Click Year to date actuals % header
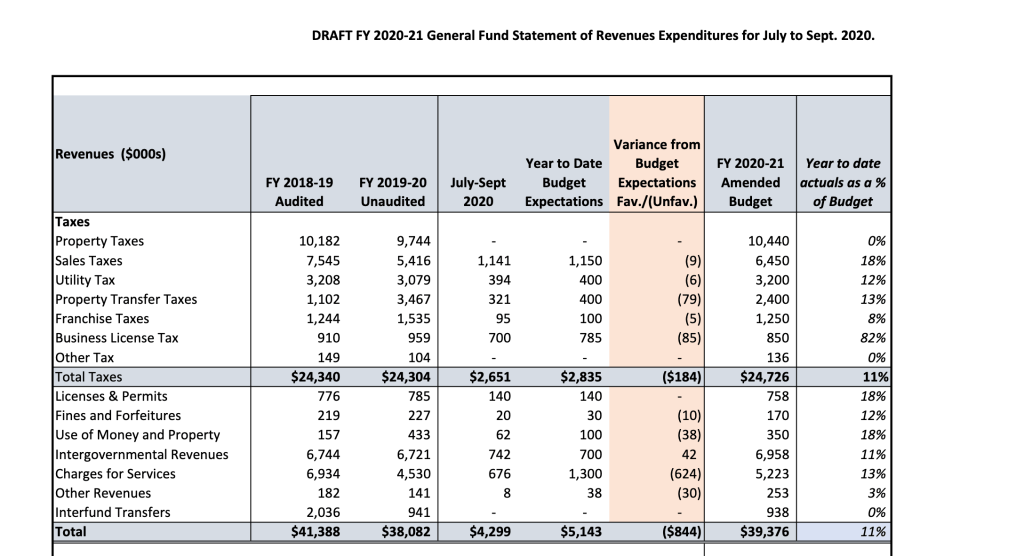The image size is (1024, 556). 841,182
